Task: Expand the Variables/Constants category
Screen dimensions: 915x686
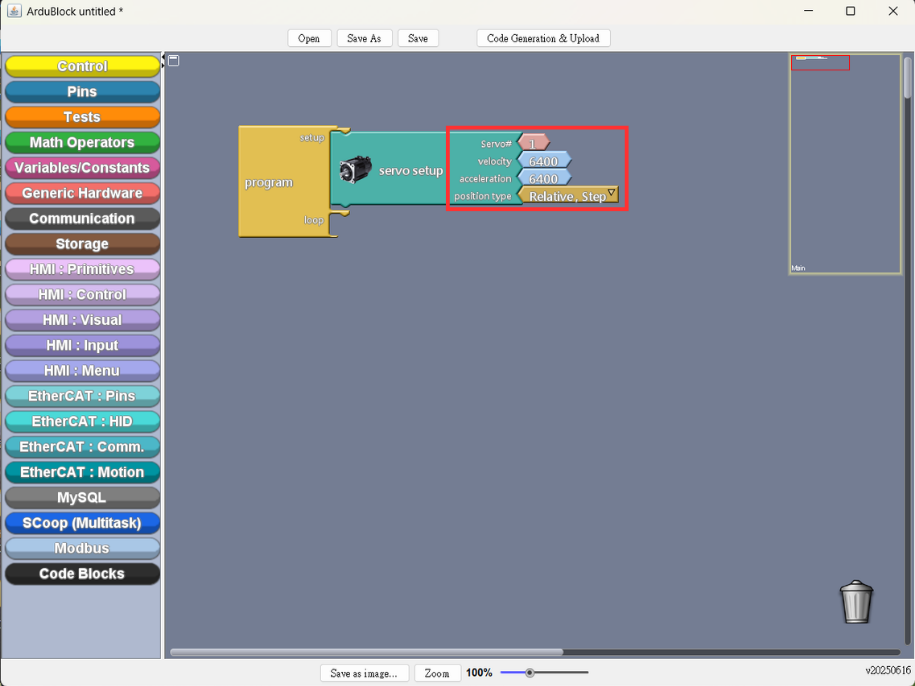Action: click(82, 167)
